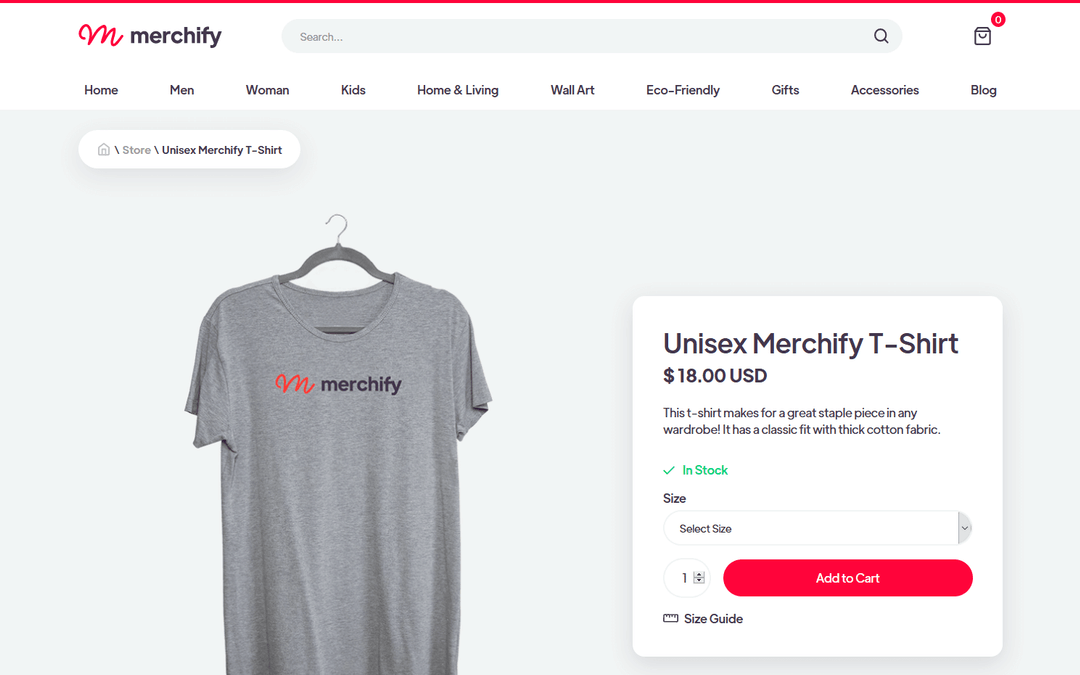Open the Men navigation menu
The height and width of the screenshot is (675, 1080).
click(x=181, y=89)
